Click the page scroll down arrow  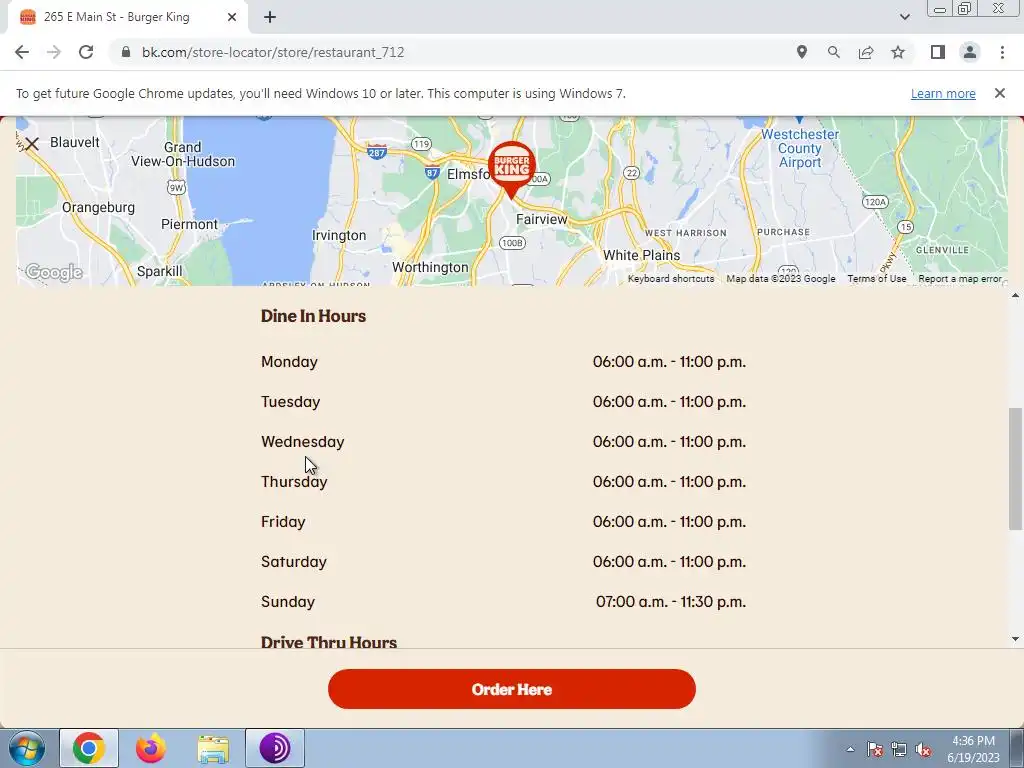tap(1015, 639)
